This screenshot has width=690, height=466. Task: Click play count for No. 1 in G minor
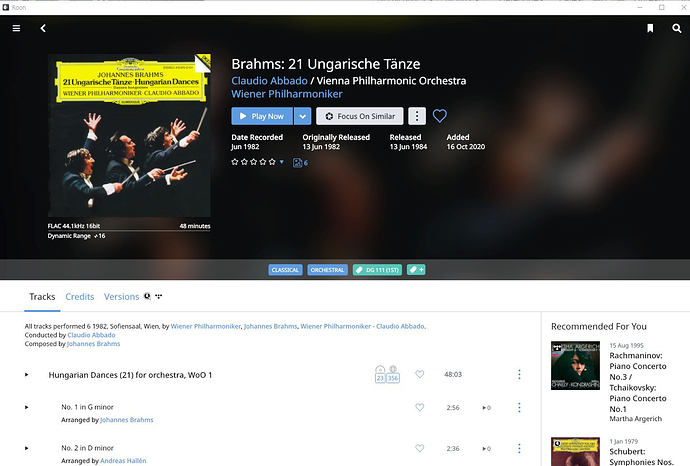point(486,408)
